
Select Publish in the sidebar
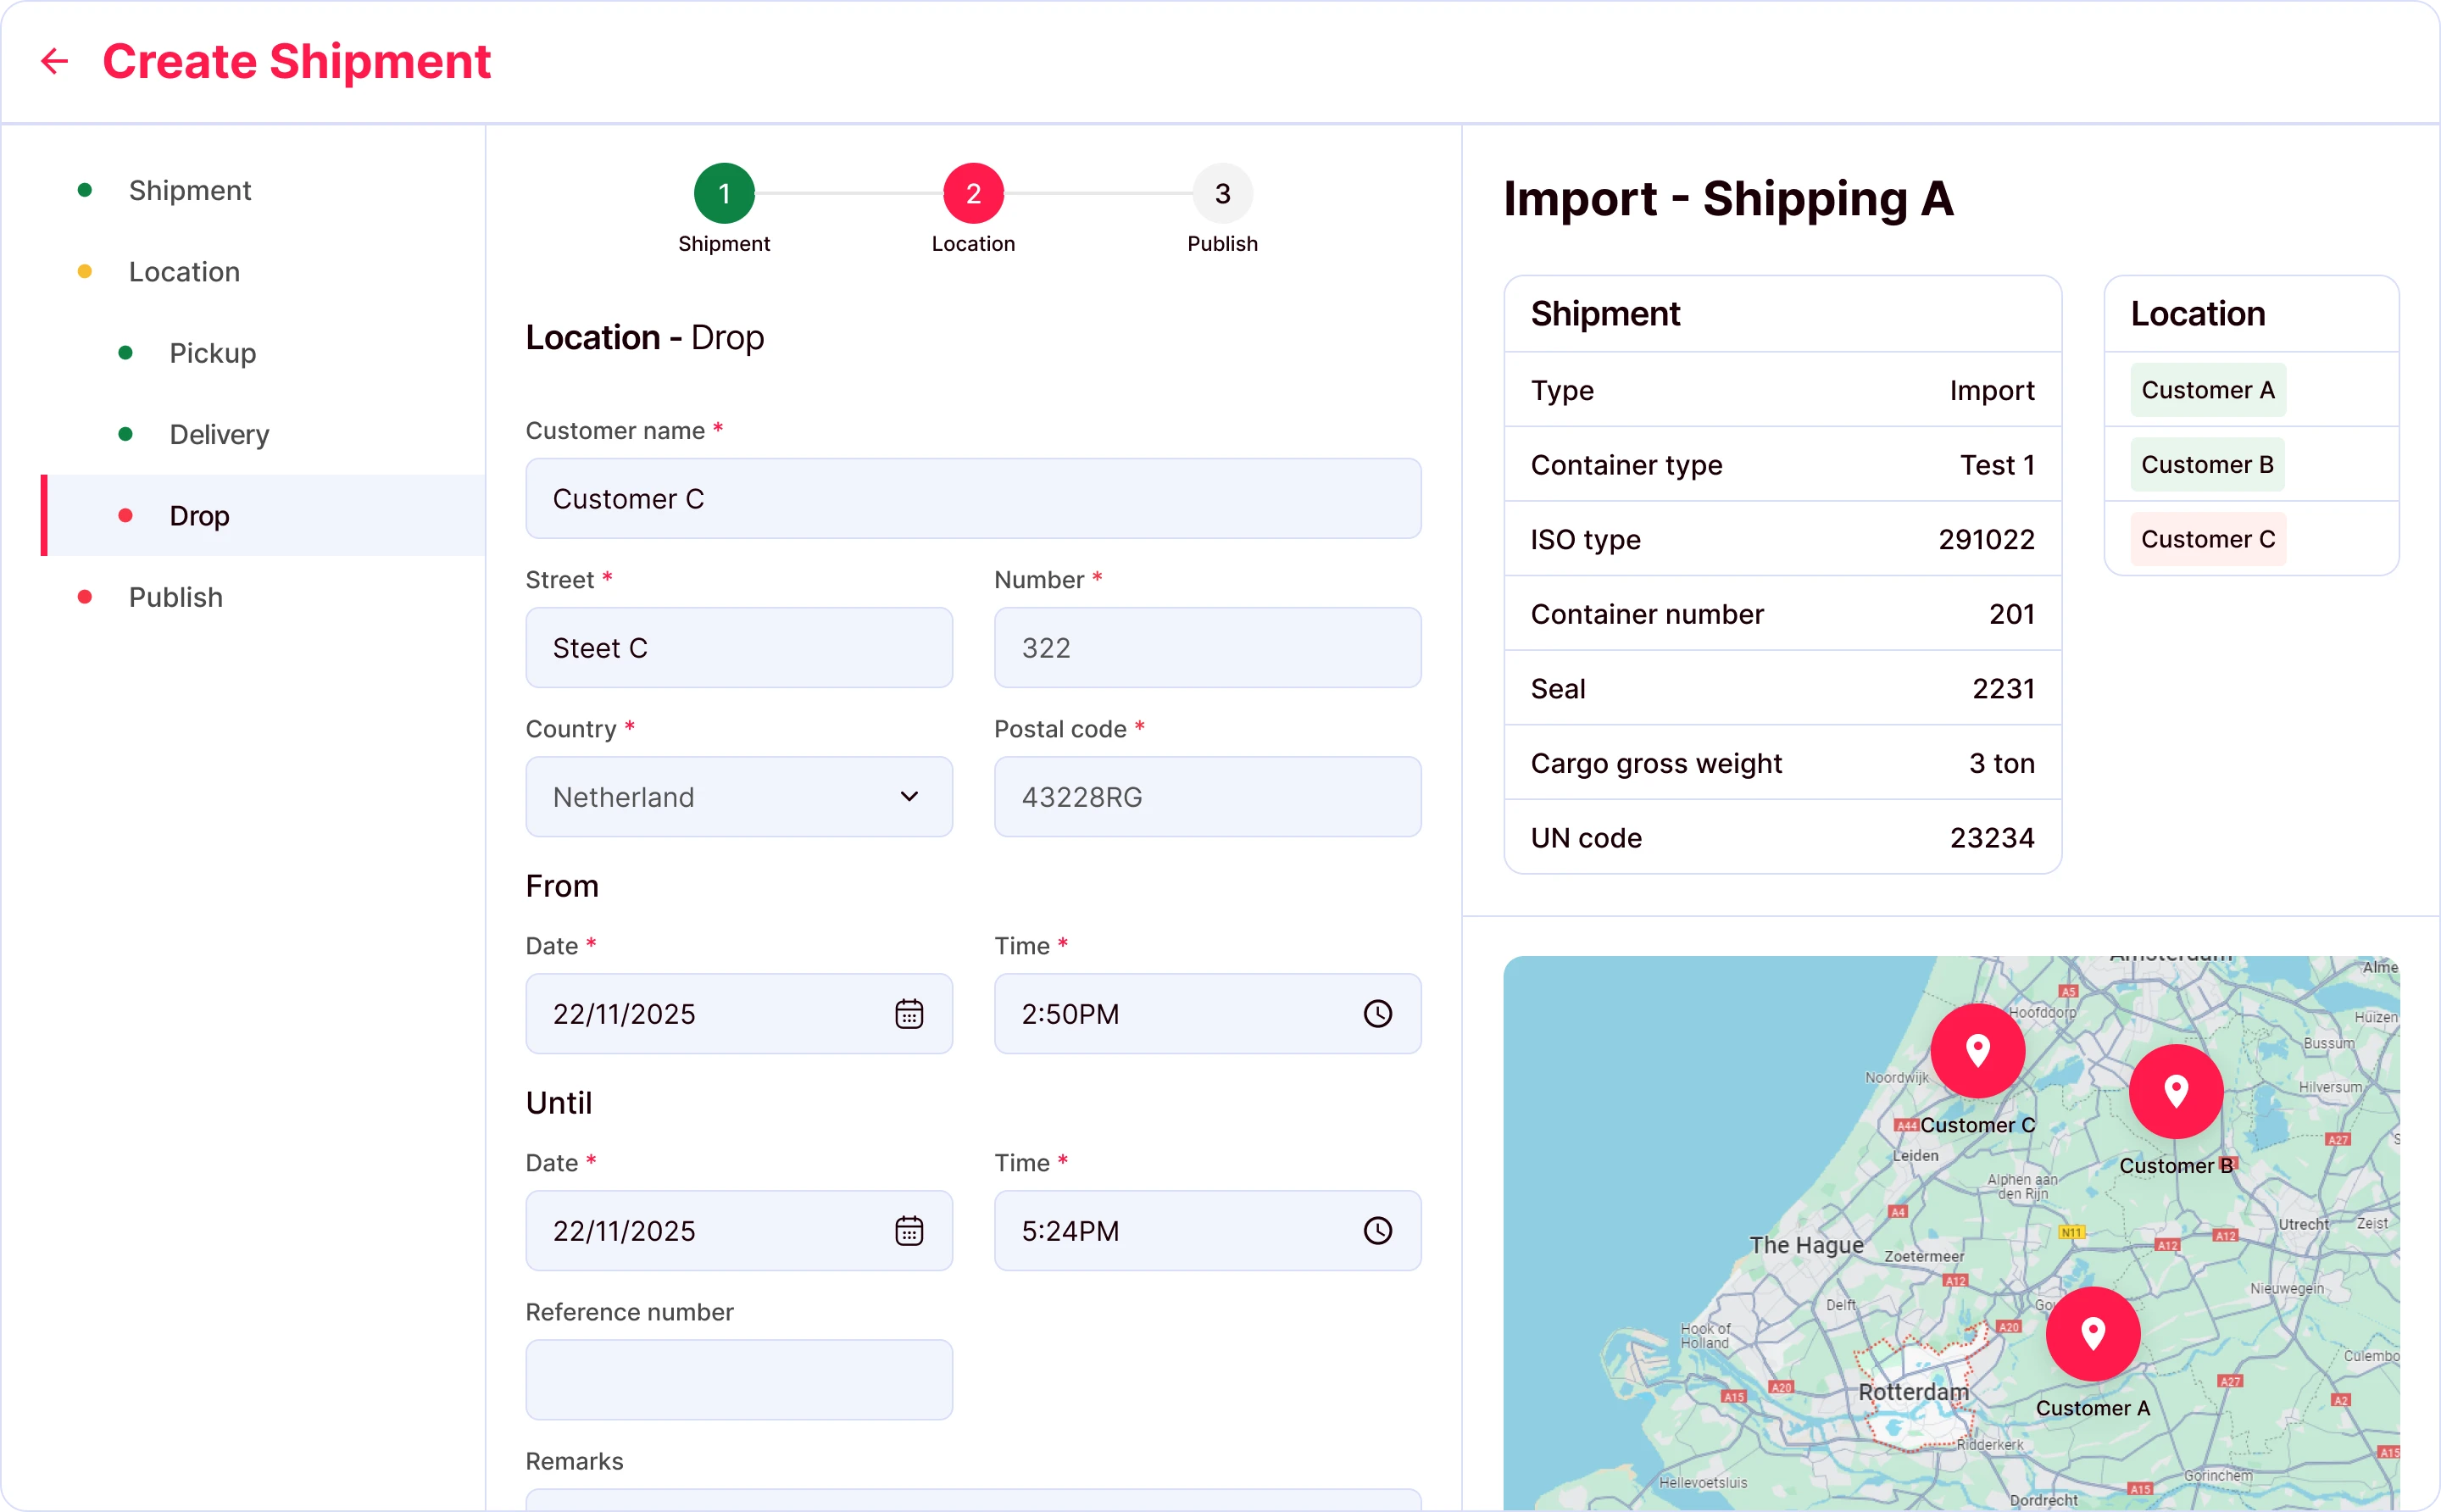(175, 597)
